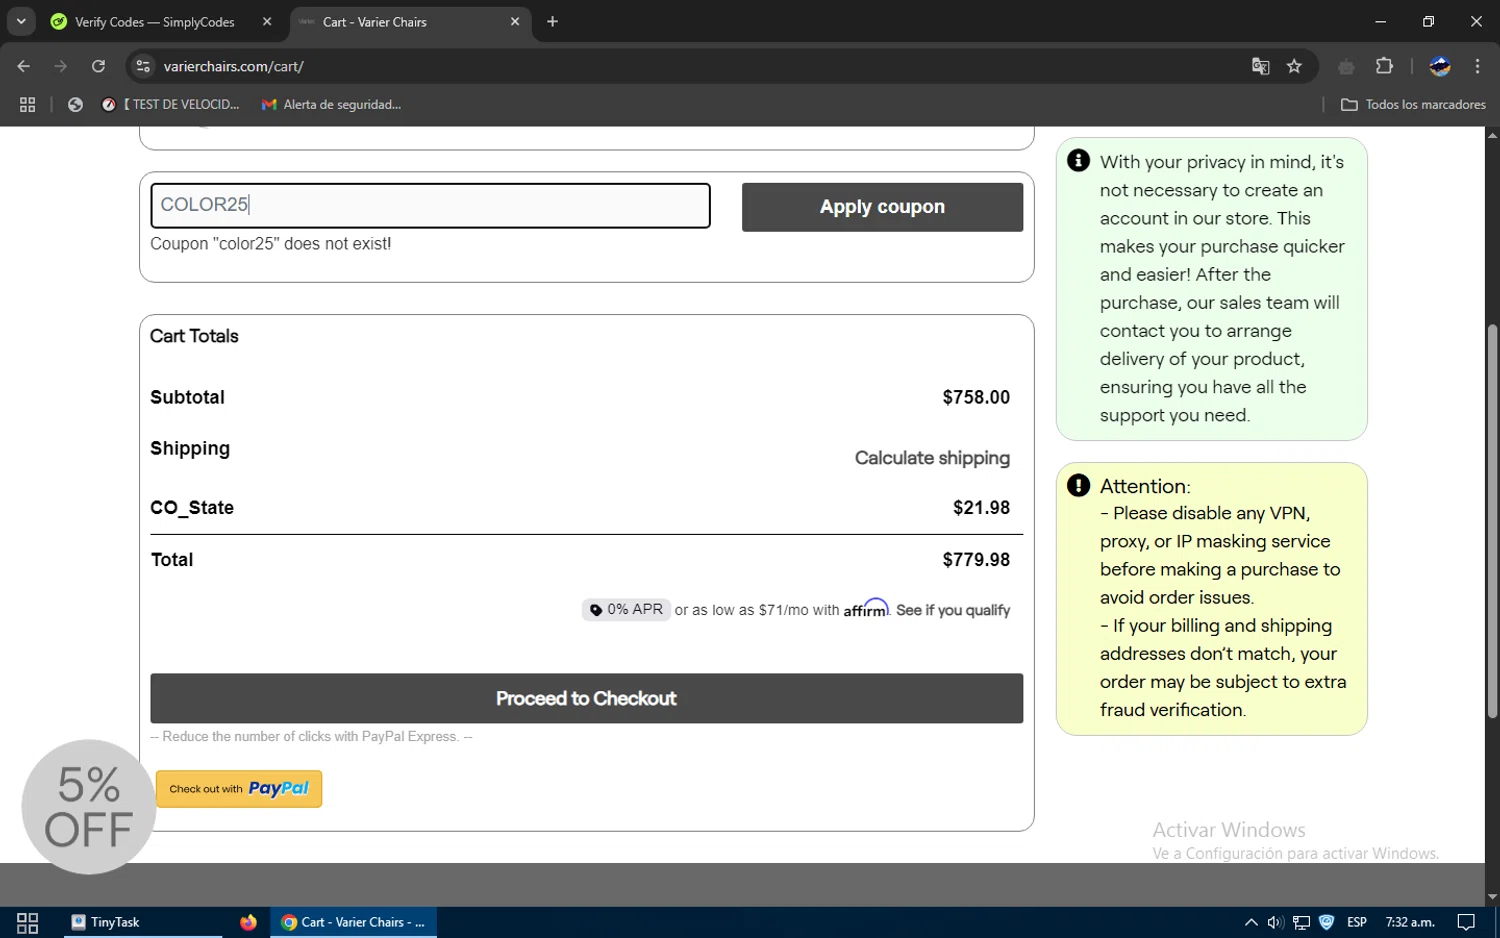
Task: Open the extensions puzzle icon
Action: click(x=1384, y=66)
